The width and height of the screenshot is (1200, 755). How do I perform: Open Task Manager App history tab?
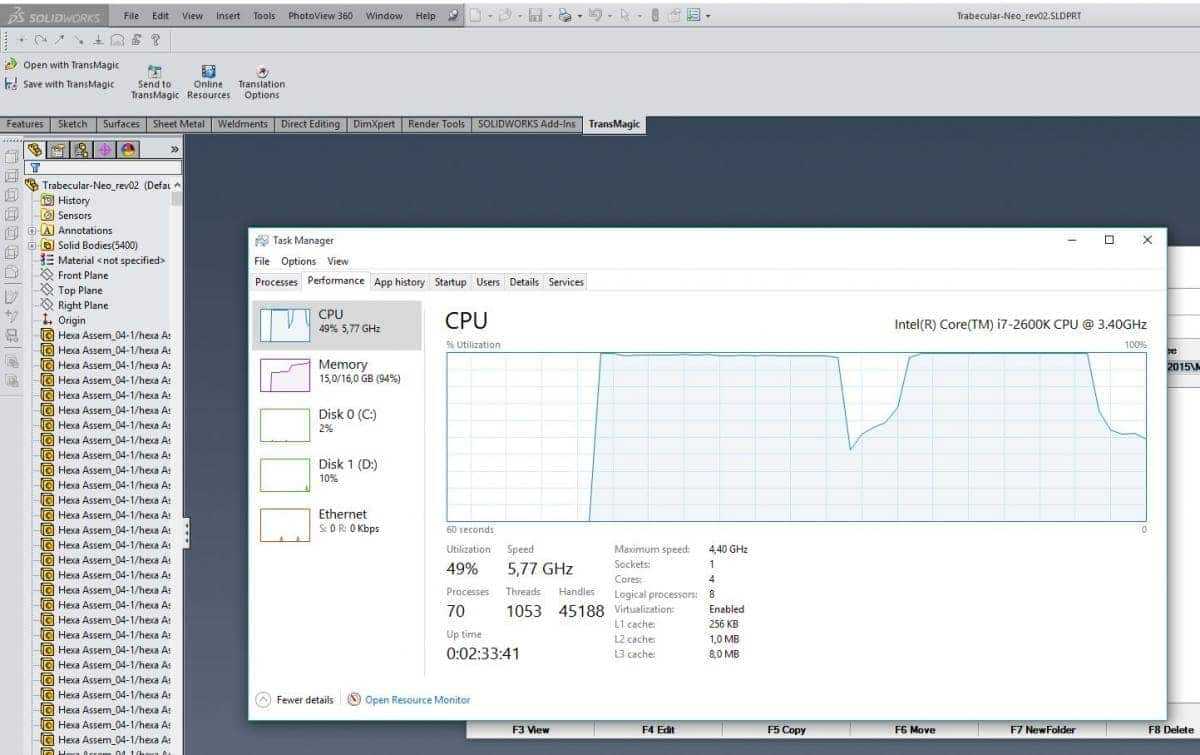(x=399, y=282)
